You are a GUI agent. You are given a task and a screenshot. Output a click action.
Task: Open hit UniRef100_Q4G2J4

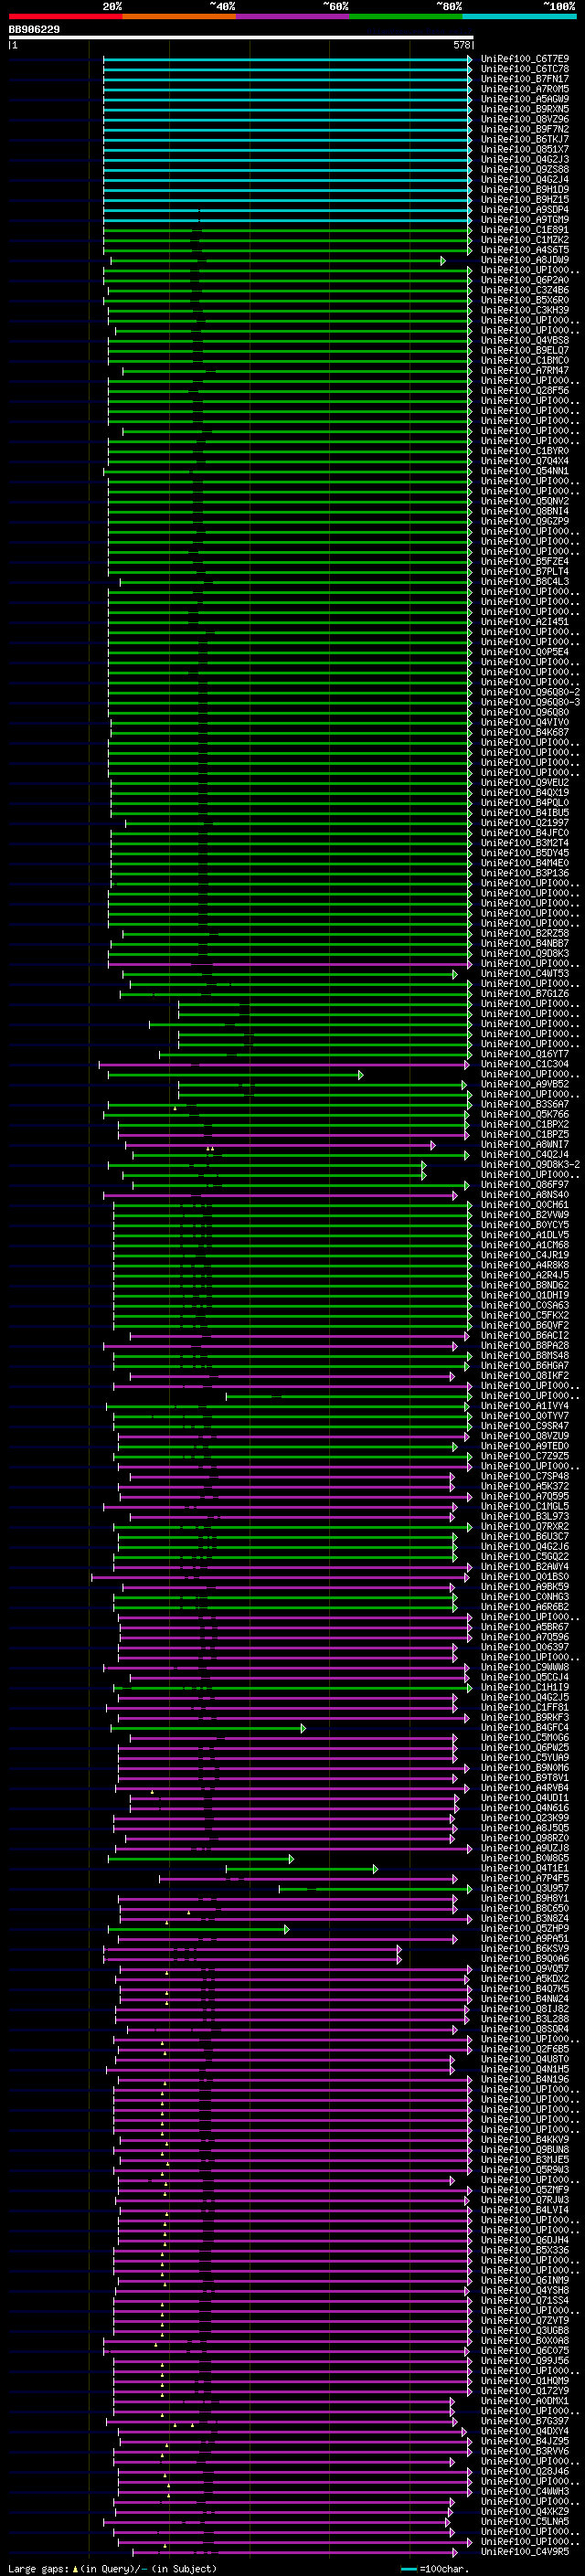(x=525, y=179)
